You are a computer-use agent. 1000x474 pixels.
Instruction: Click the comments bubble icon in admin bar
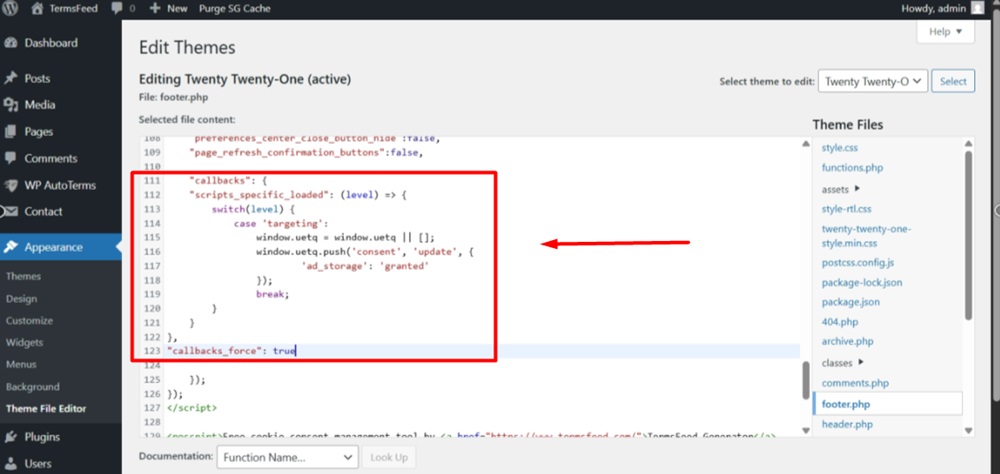point(117,8)
